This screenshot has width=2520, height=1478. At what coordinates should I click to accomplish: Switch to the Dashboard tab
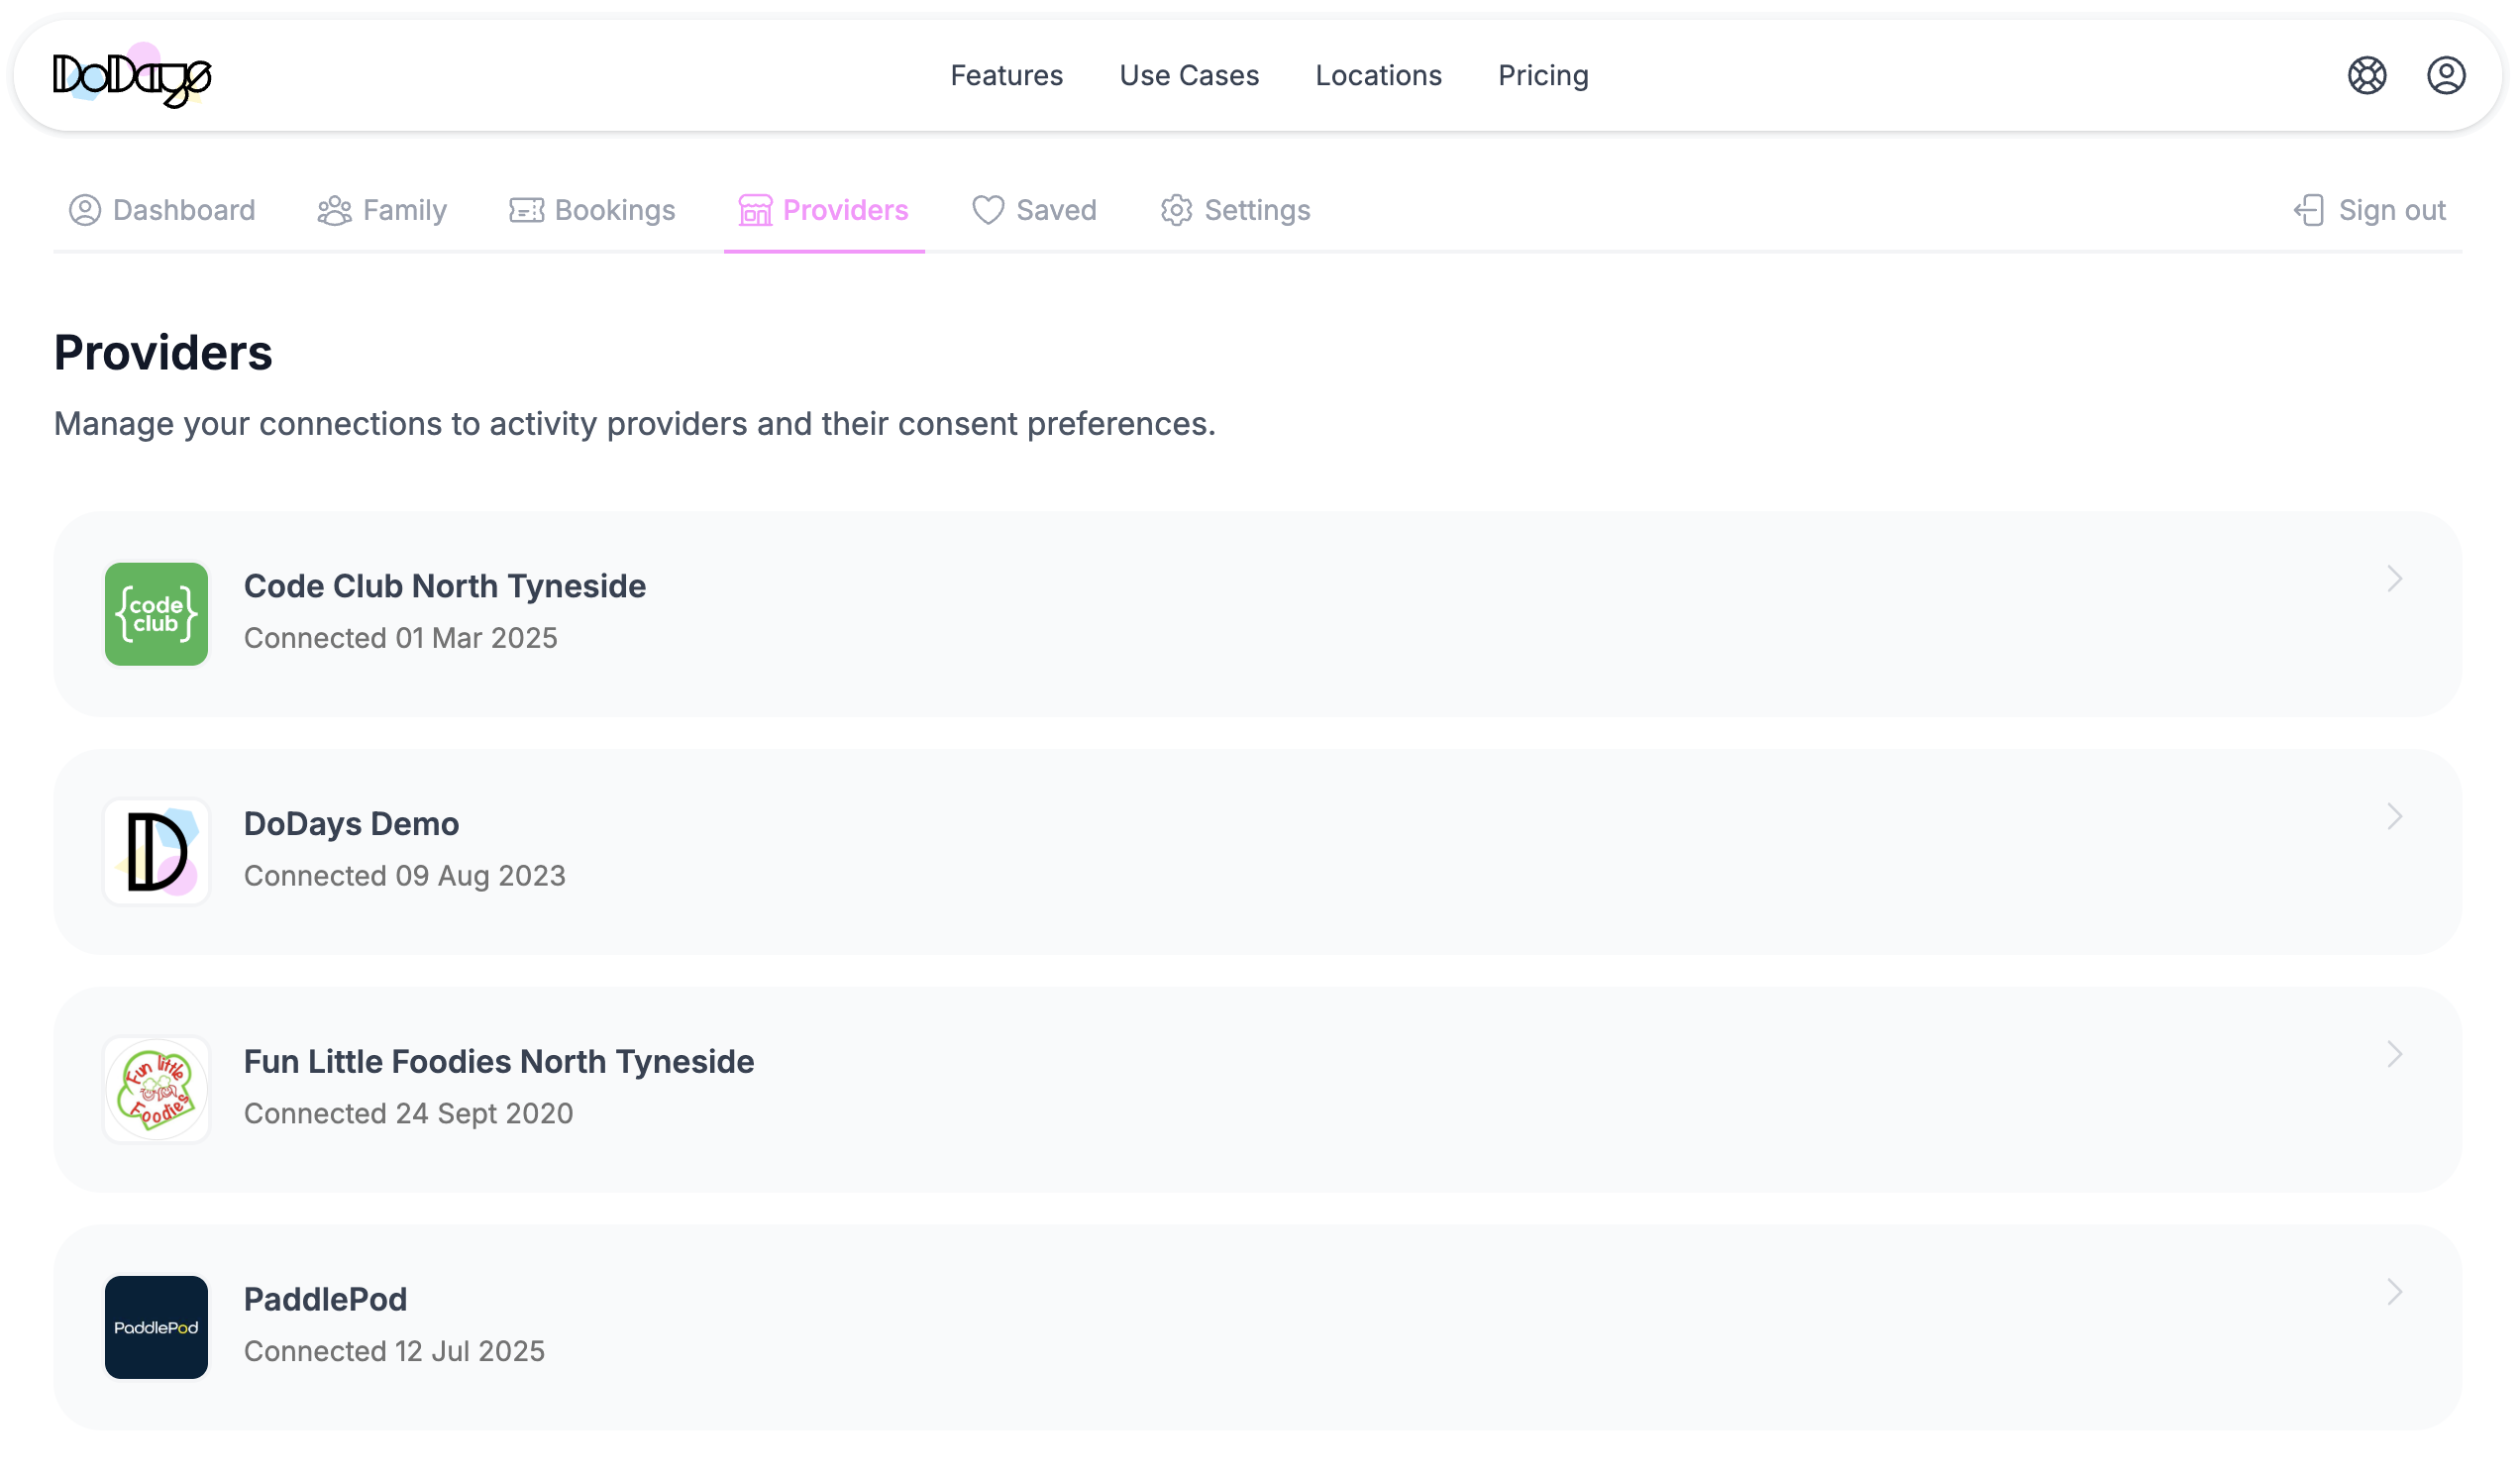tap(162, 210)
